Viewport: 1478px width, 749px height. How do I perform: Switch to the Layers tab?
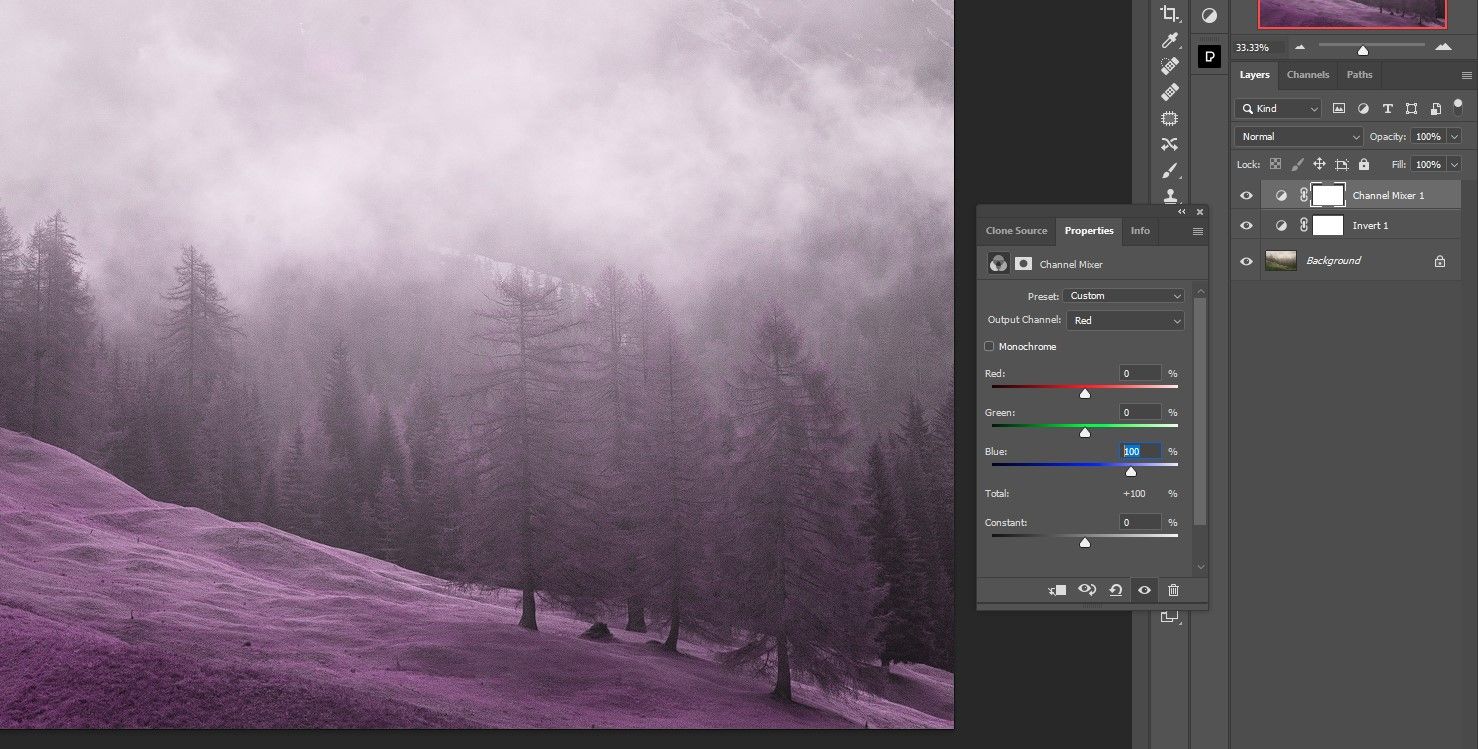point(1254,75)
